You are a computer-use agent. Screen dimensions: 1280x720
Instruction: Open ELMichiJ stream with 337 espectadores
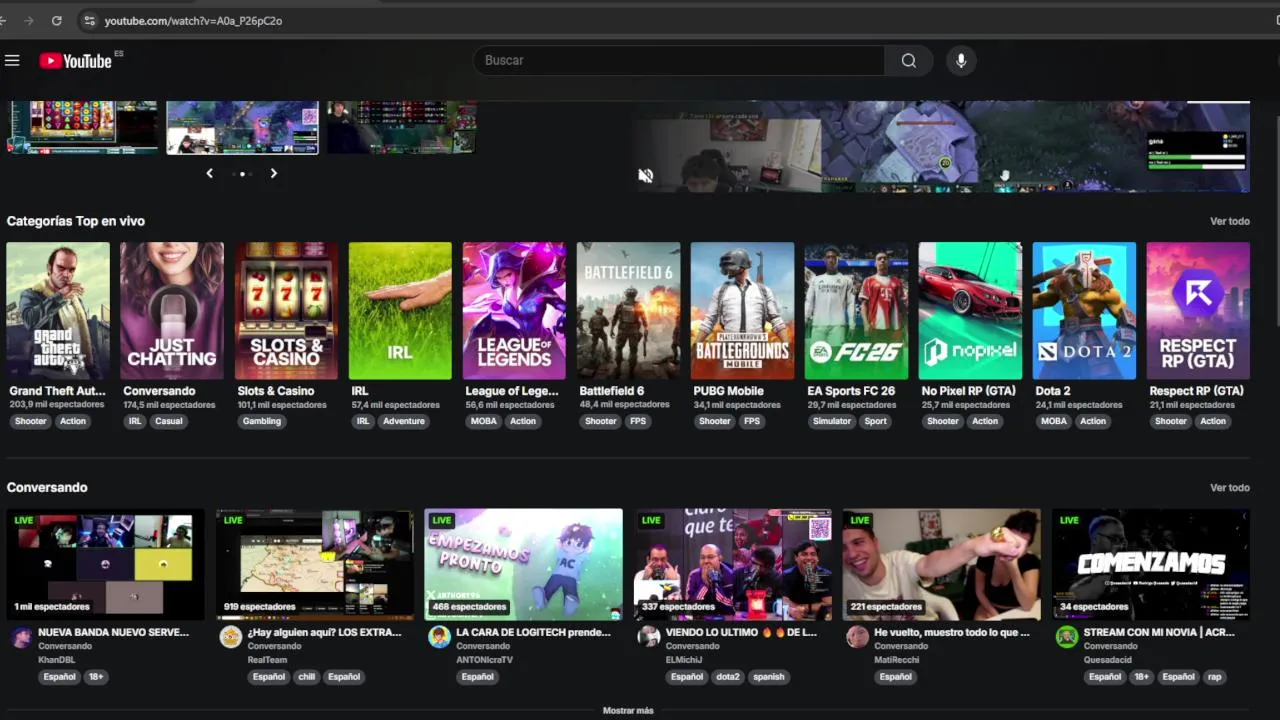[x=733, y=564]
